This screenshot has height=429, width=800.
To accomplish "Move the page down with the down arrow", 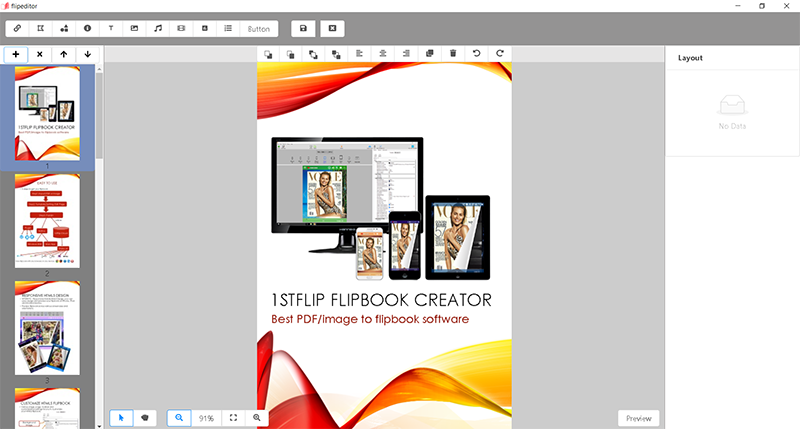I will pos(88,54).
